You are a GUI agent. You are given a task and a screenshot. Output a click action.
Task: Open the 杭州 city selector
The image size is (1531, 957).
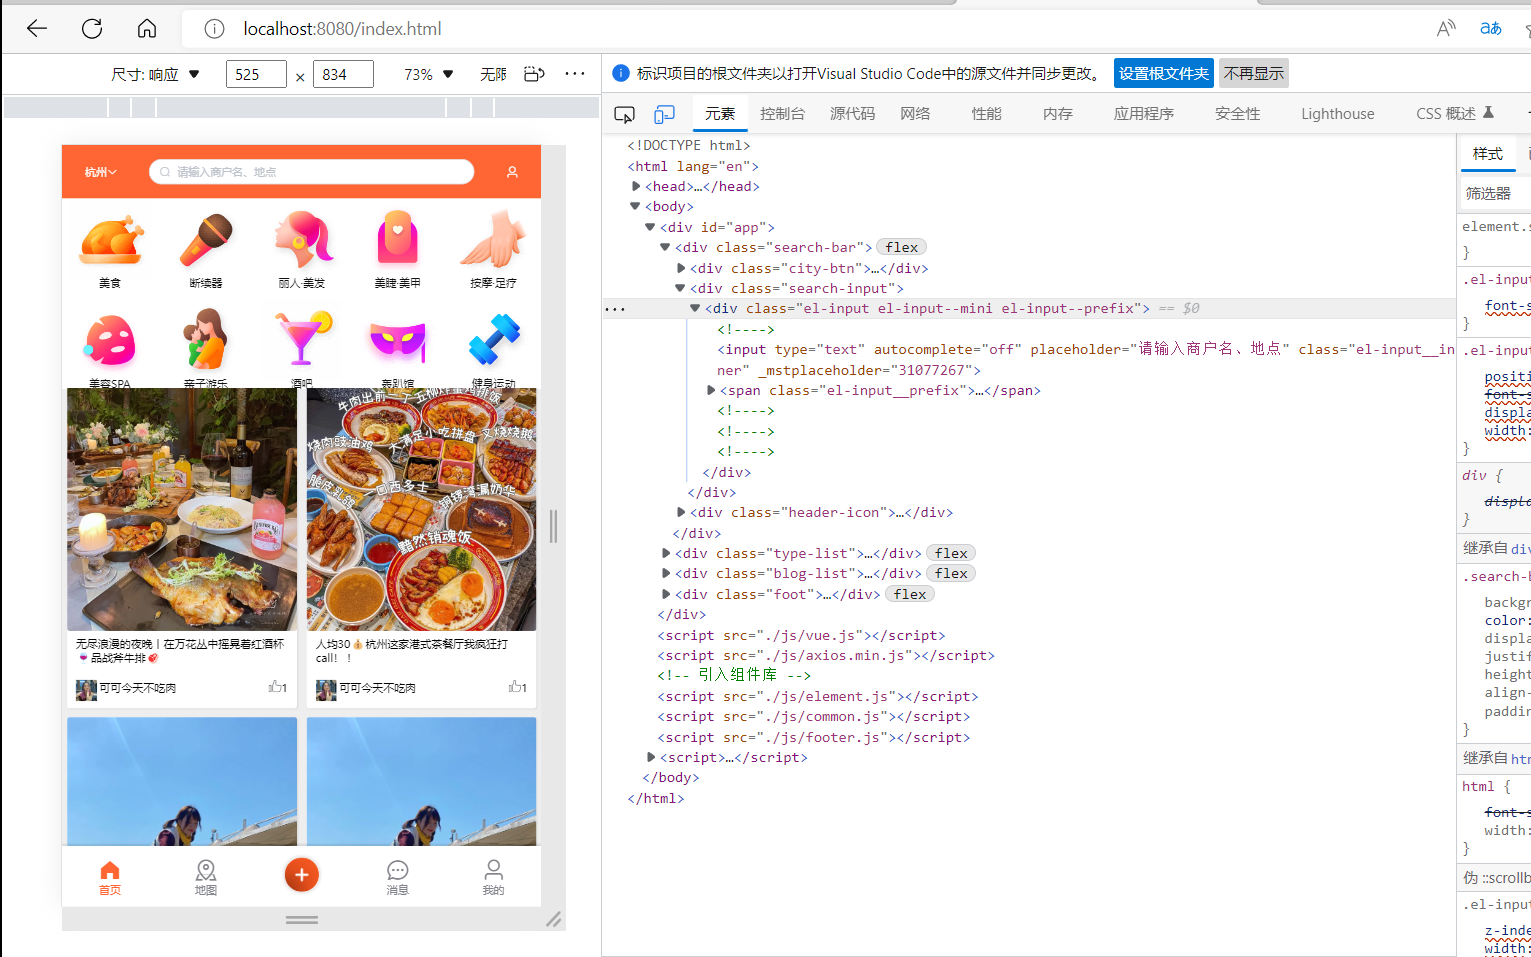(101, 172)
